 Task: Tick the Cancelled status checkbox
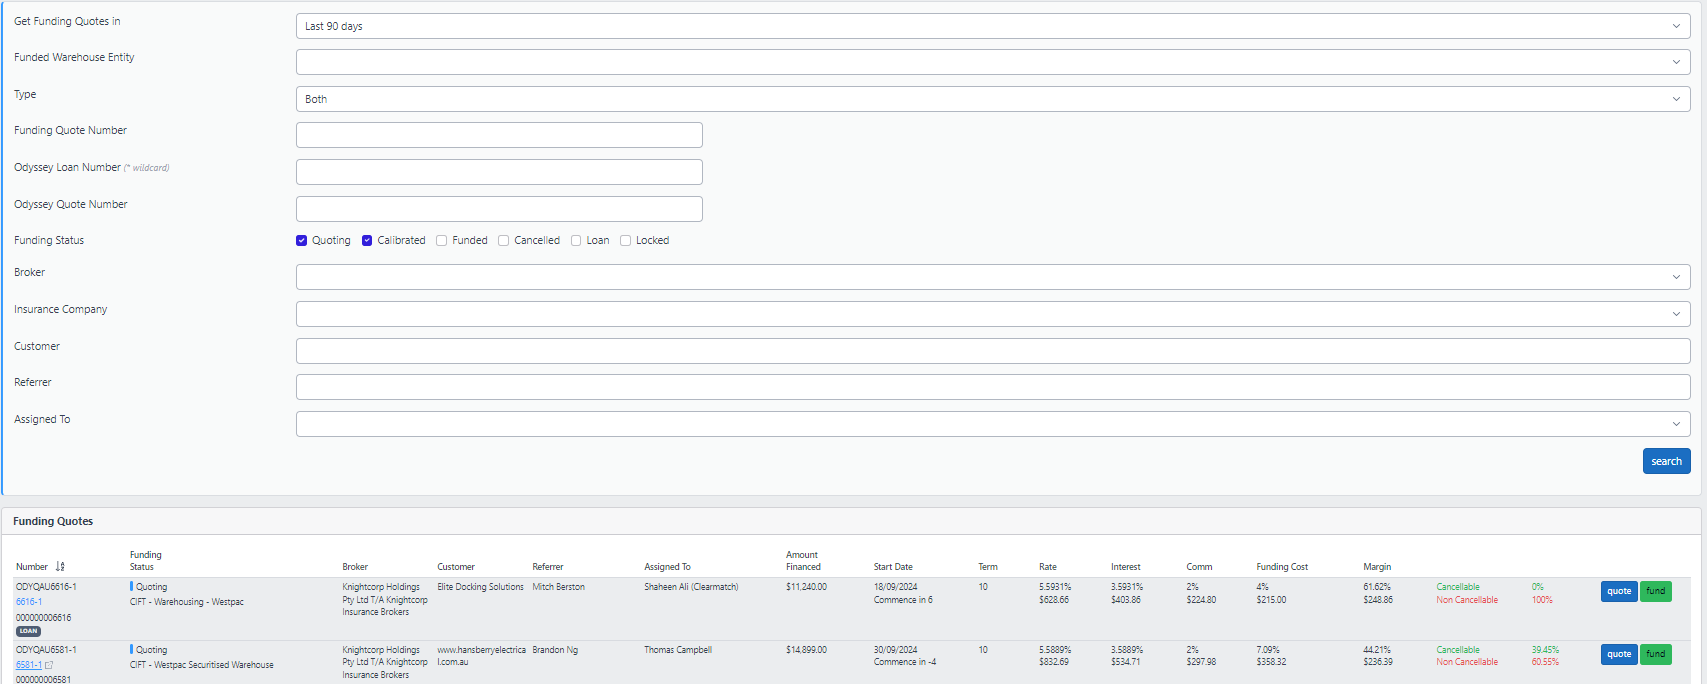(504, 241)
